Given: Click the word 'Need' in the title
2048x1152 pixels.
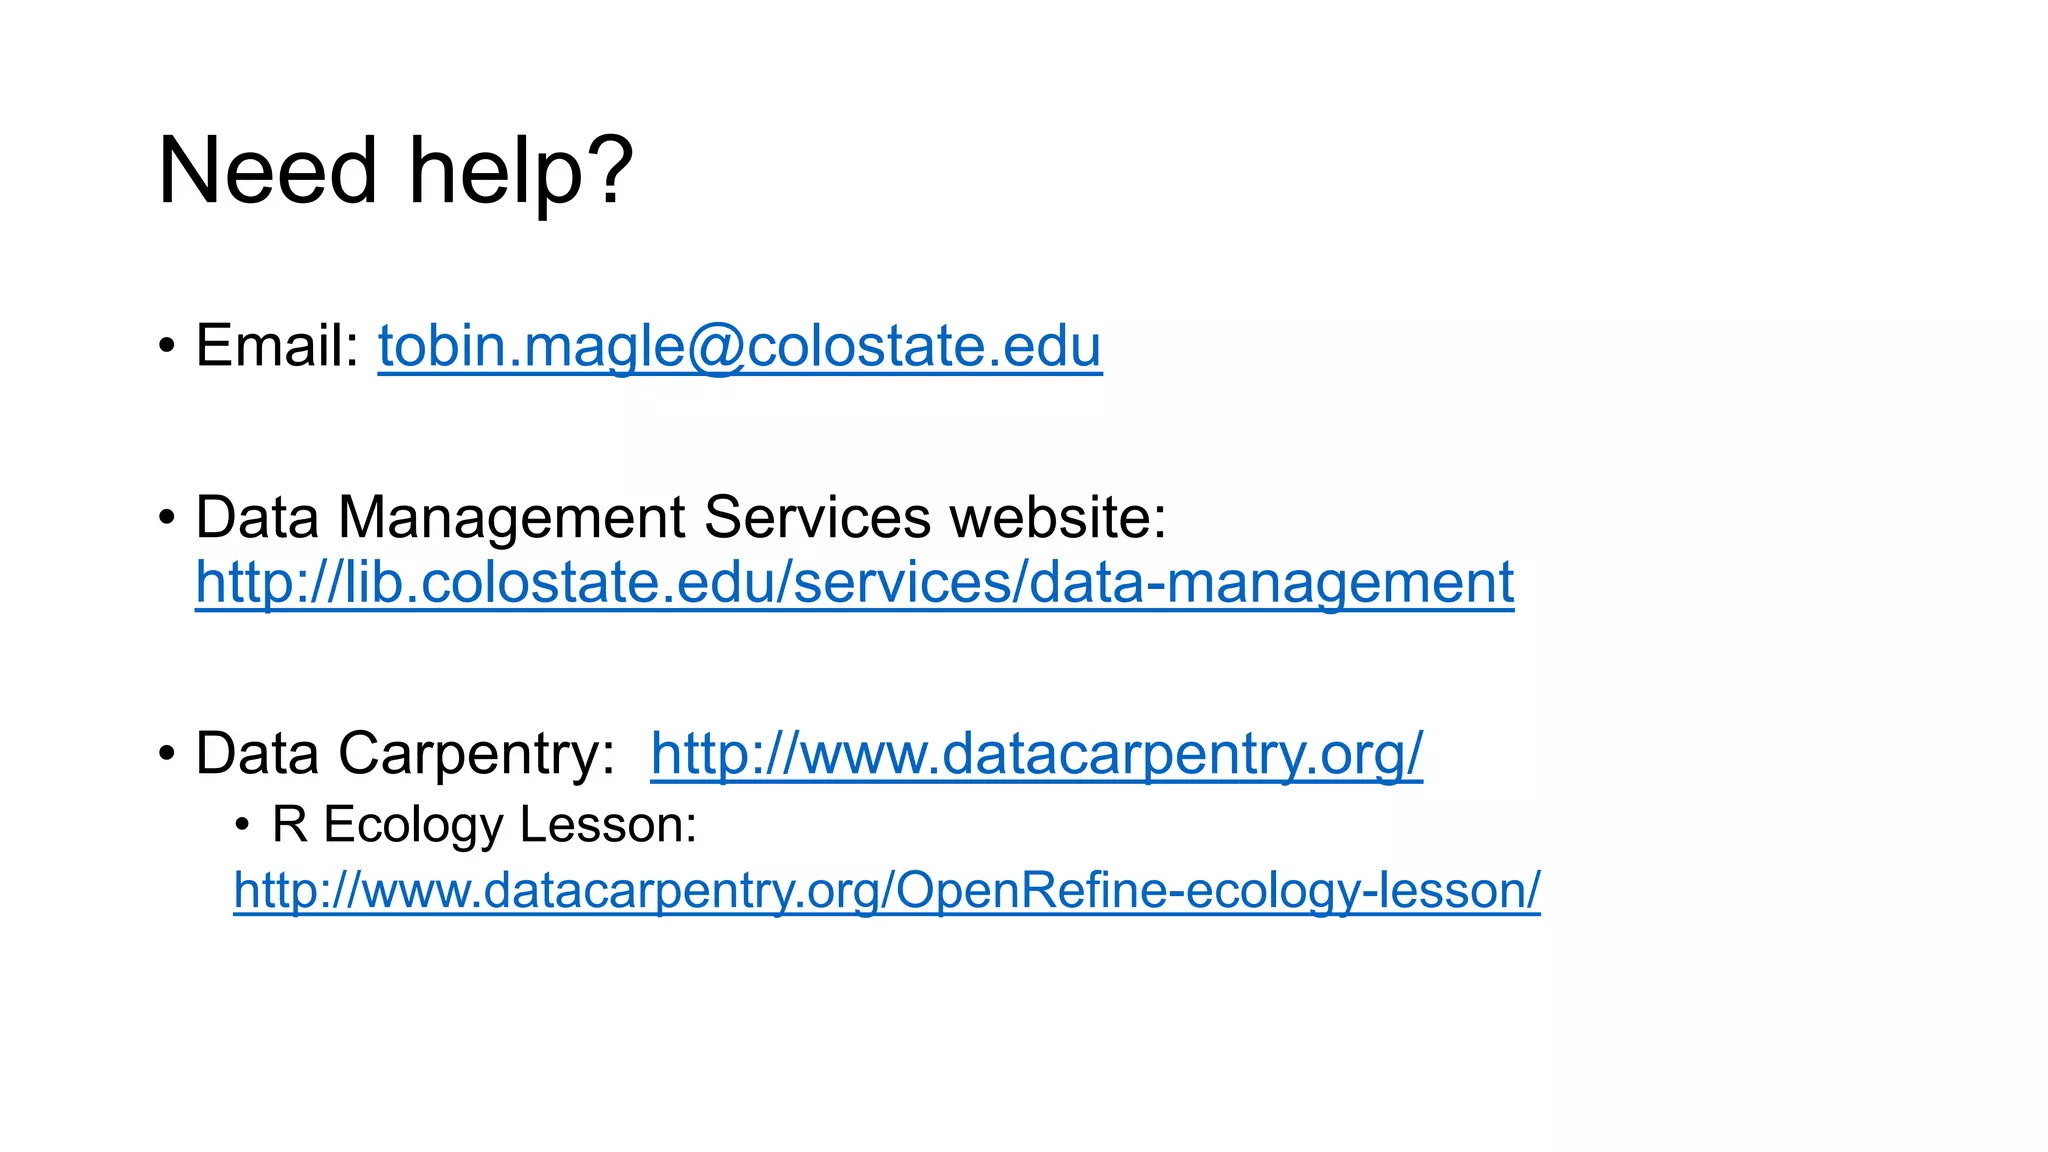Looking at the screenshot, I should point(267,171).
